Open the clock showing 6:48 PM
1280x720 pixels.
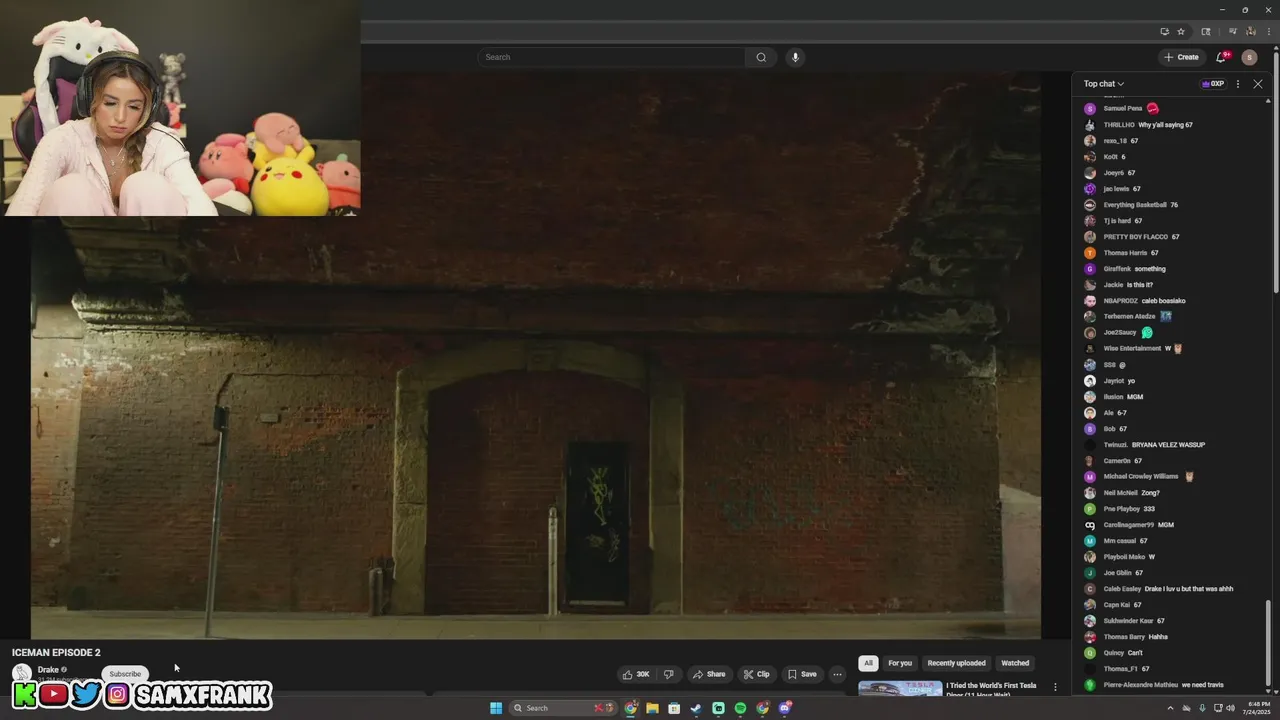(1258, 708)
